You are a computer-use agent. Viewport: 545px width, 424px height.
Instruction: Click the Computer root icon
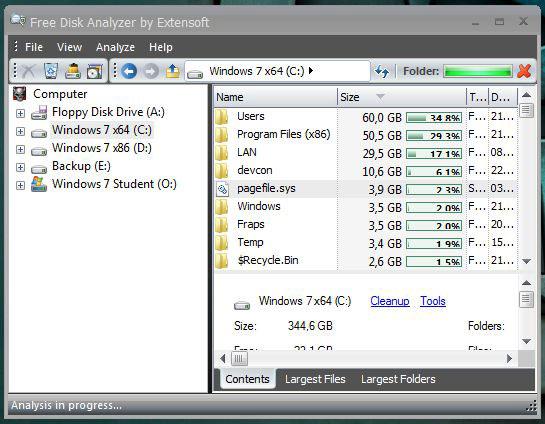click(19, 94)
